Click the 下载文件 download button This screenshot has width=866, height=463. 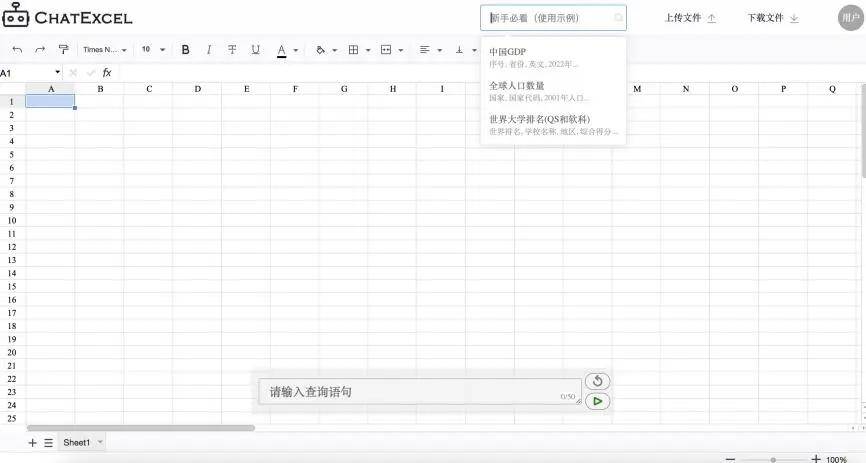[773, 18]
